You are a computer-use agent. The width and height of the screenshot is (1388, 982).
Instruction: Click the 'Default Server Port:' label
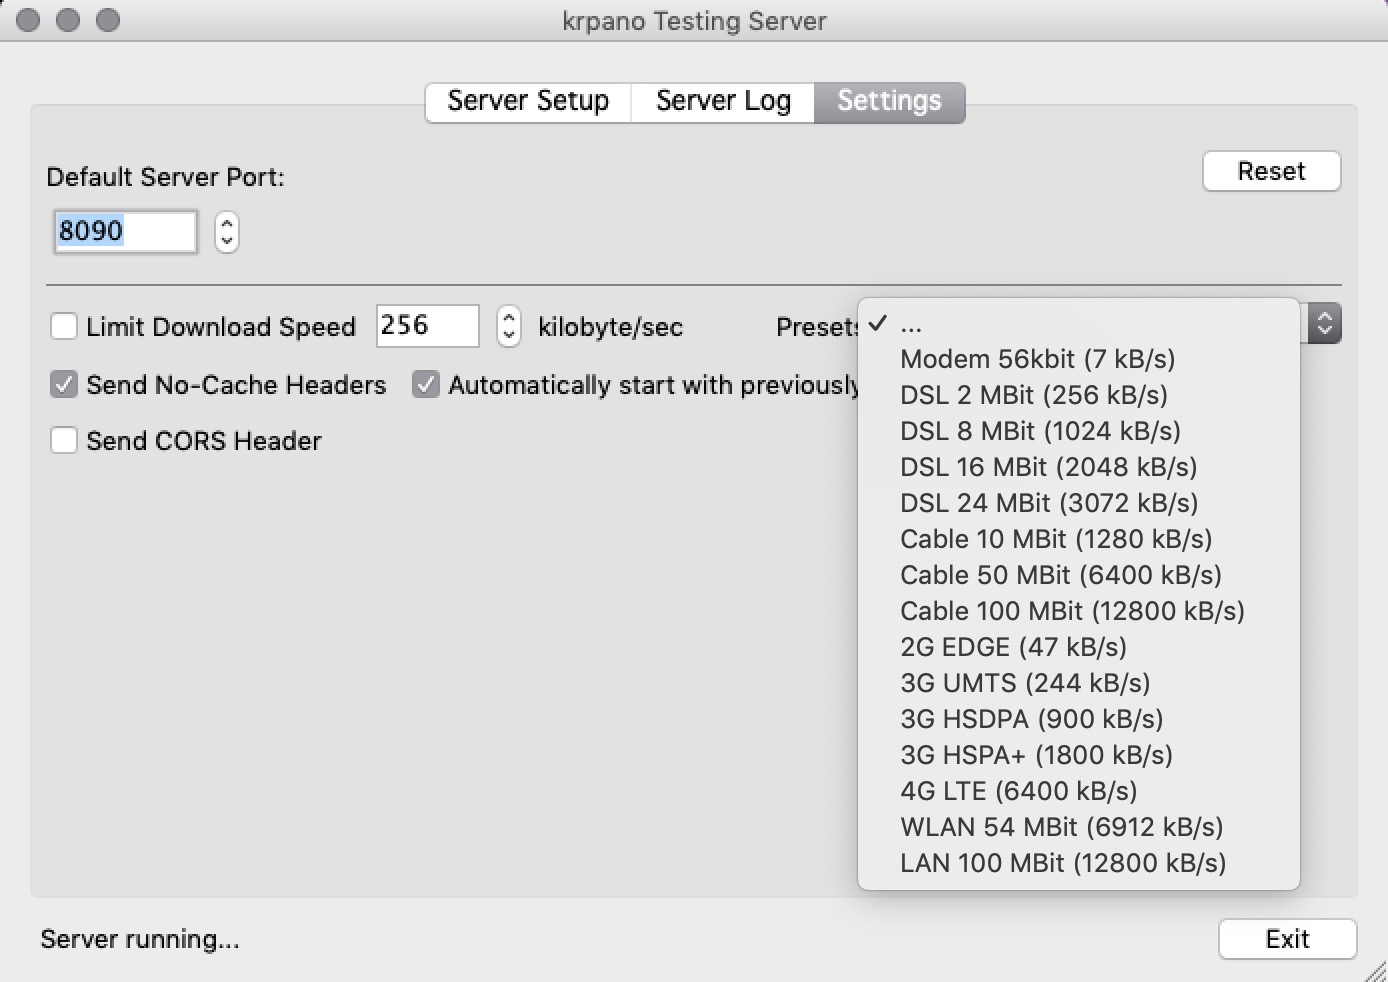pyautogui.click(x=166, y=177)
